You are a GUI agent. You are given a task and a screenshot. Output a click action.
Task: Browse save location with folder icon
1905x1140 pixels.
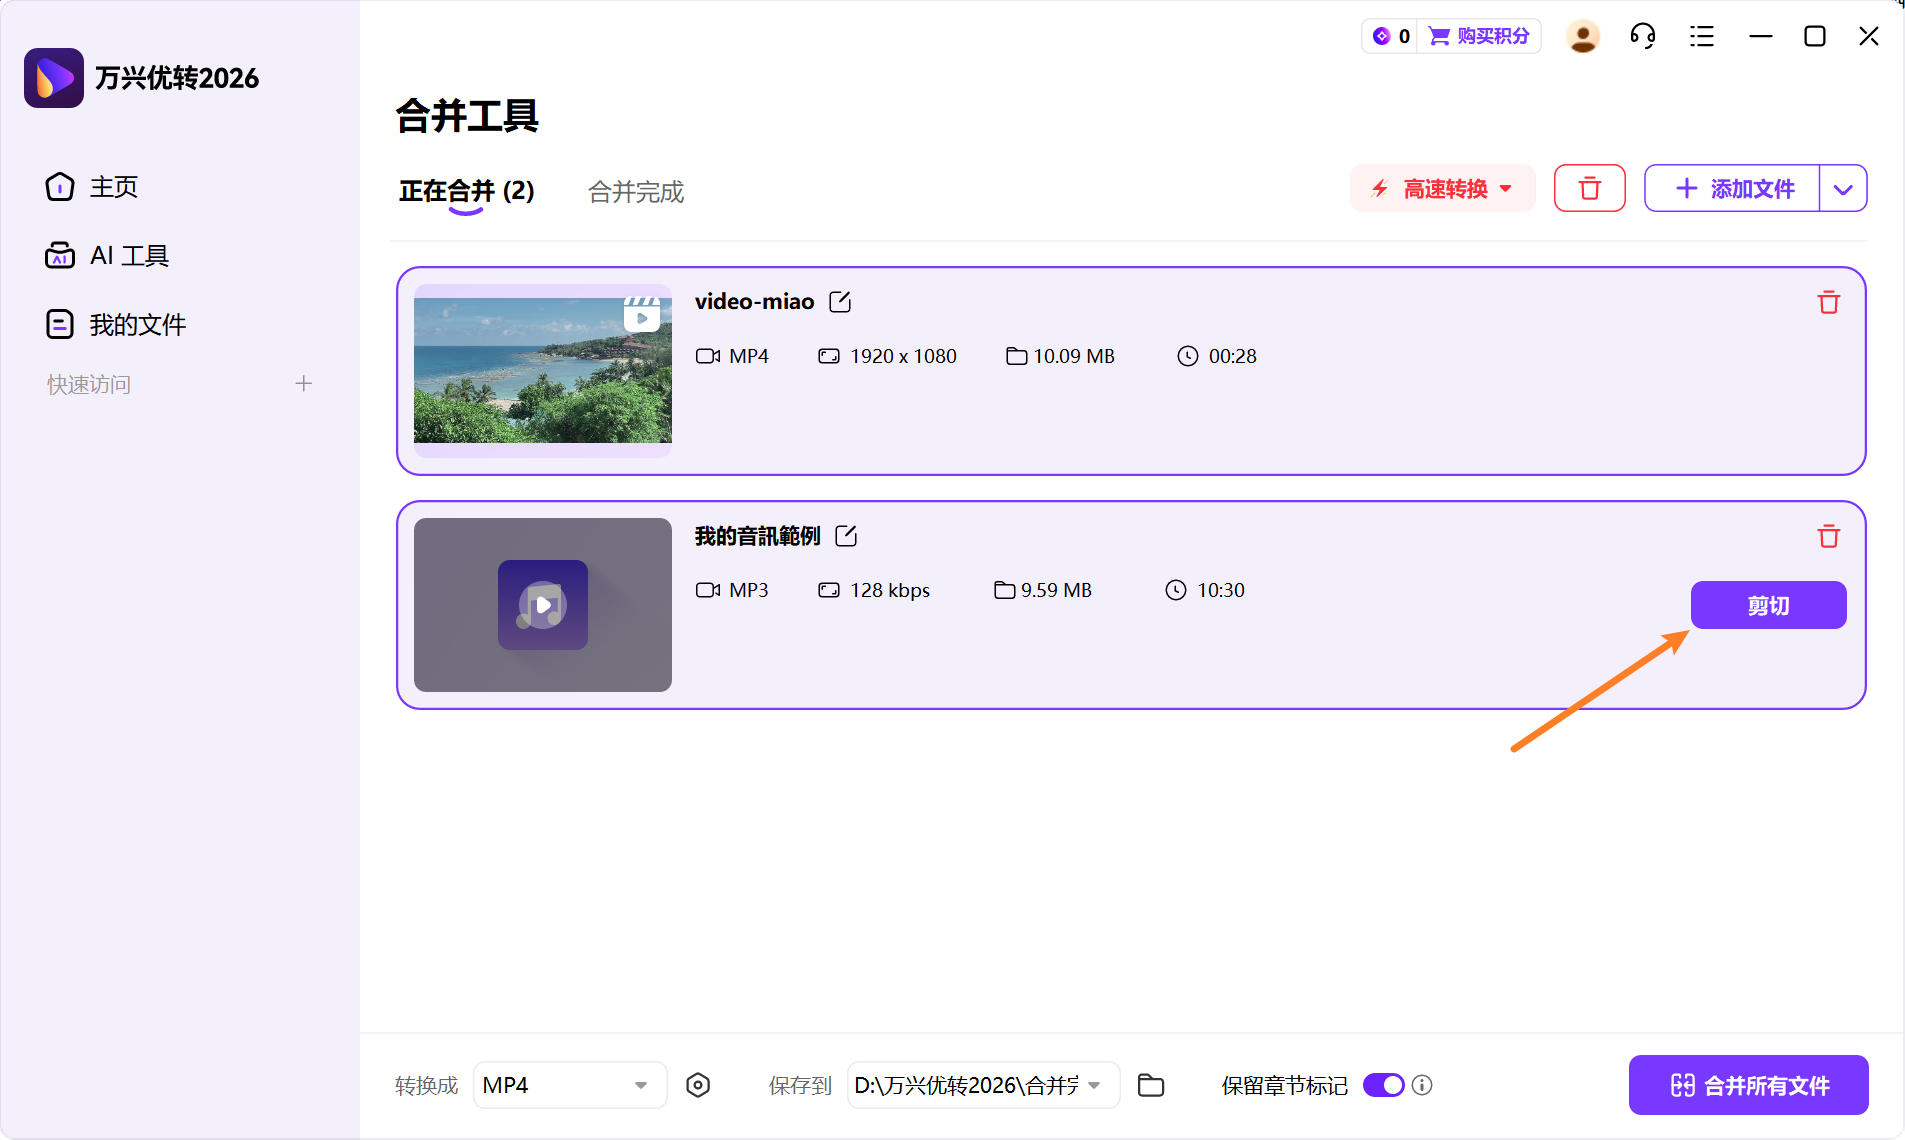[1151, 1085]
